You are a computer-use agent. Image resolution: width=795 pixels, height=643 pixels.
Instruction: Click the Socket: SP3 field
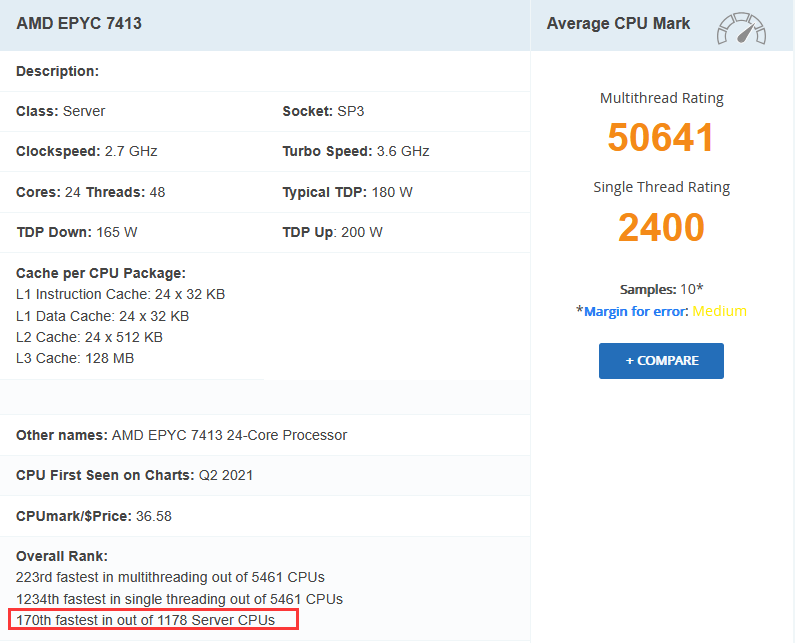coord(322,111)
